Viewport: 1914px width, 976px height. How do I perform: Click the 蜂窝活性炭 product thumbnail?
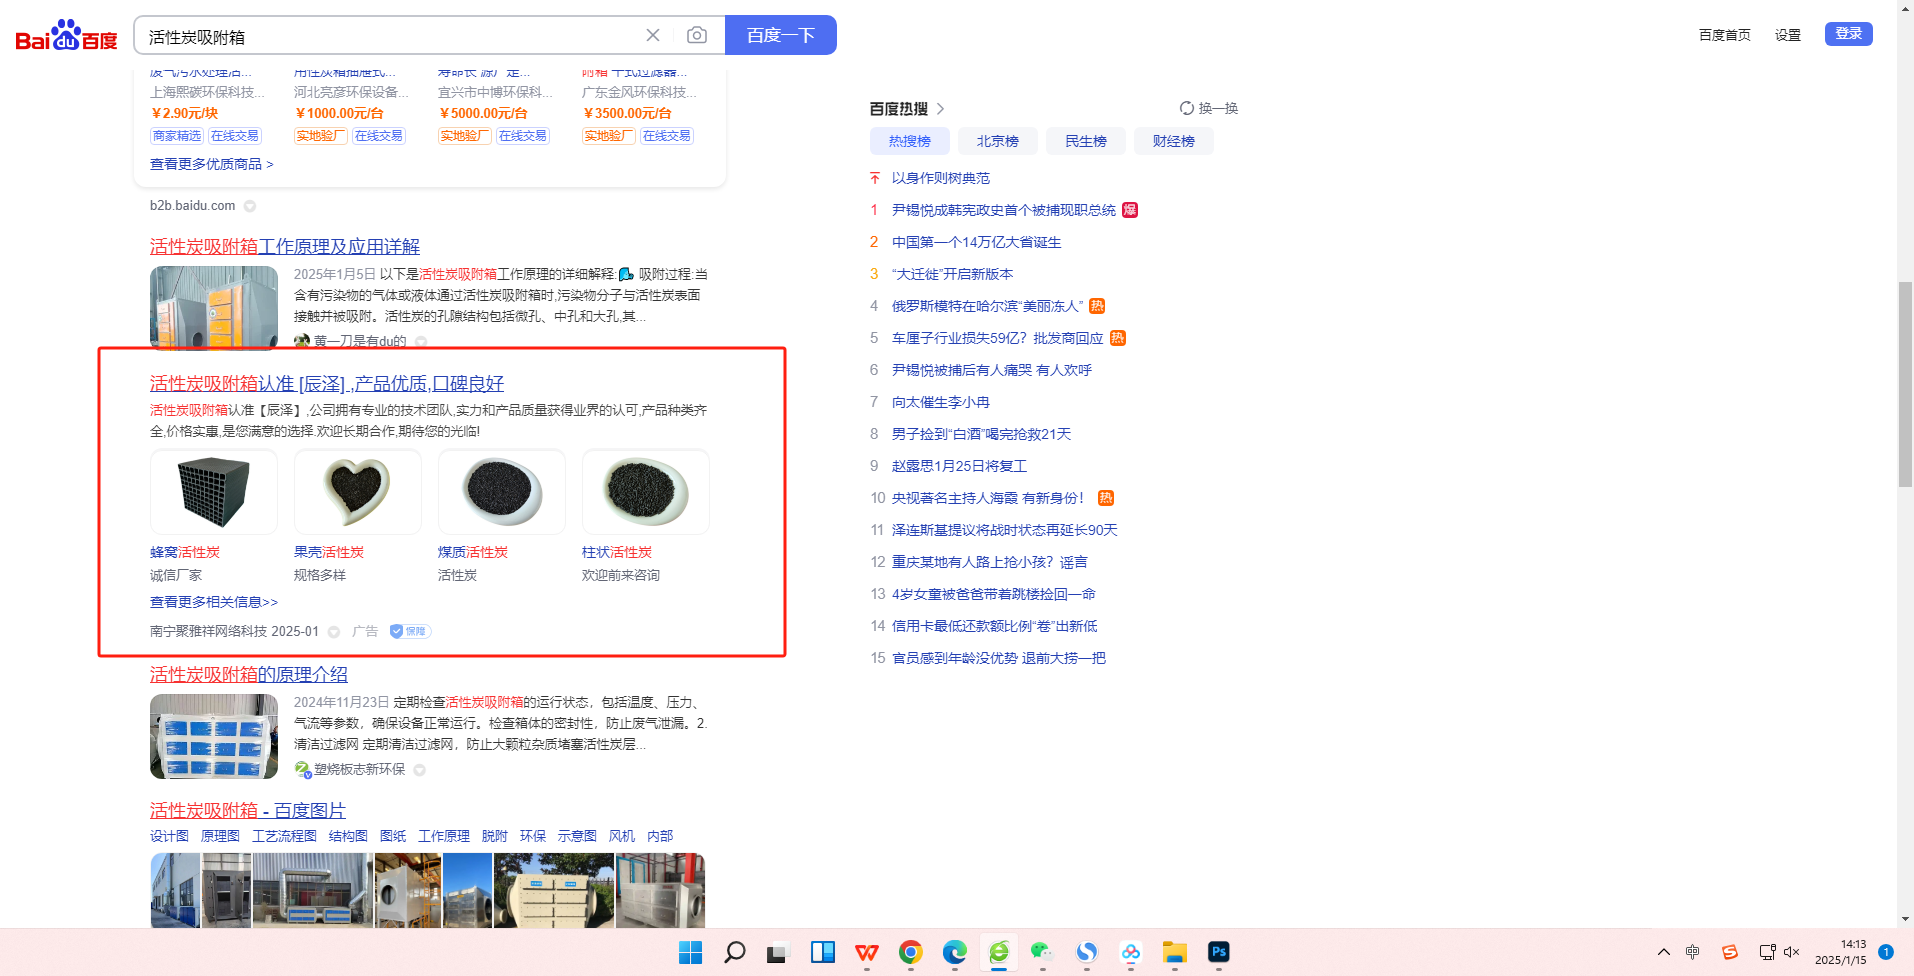pos(214,492)
